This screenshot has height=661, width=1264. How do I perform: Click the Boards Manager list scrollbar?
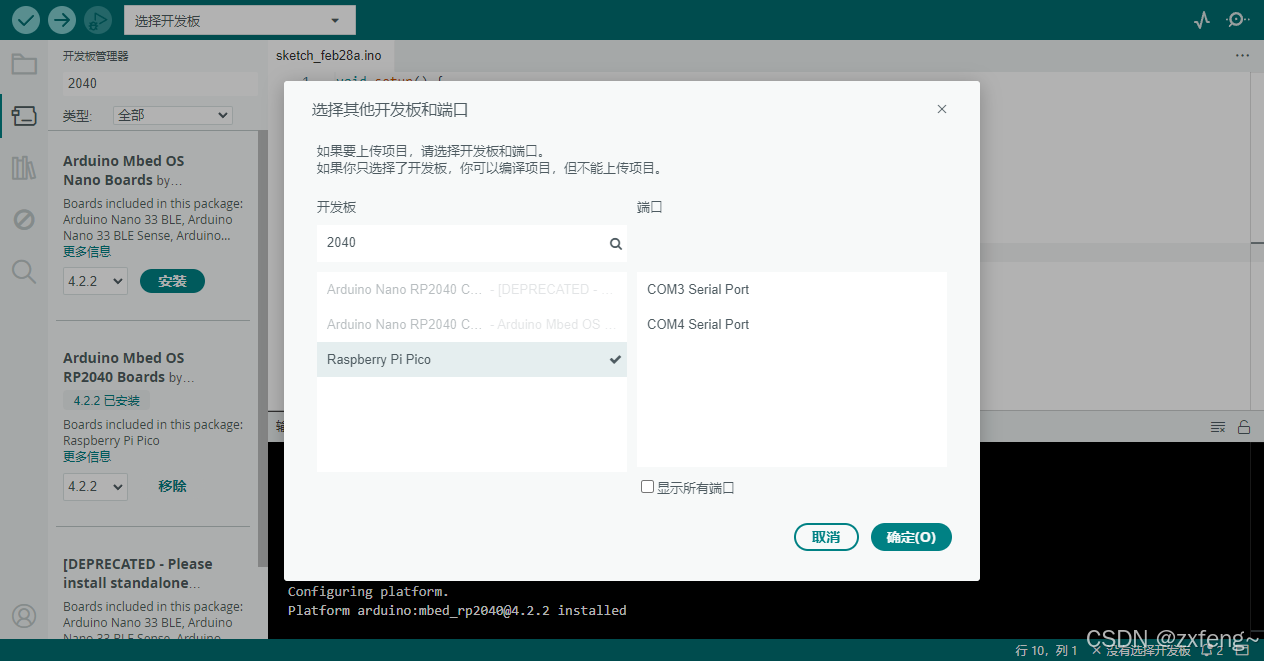point(263,348)
